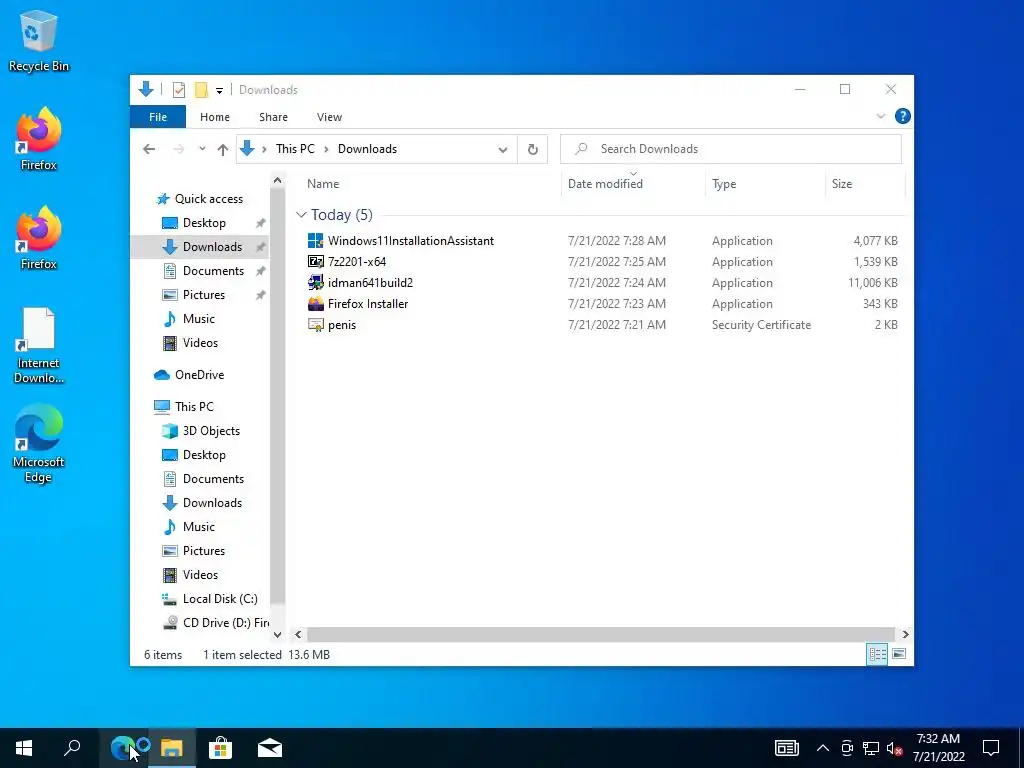Open taskbar Search magnifier
This screenshot has width=1024, height=768.
click(x=72, y=748)
